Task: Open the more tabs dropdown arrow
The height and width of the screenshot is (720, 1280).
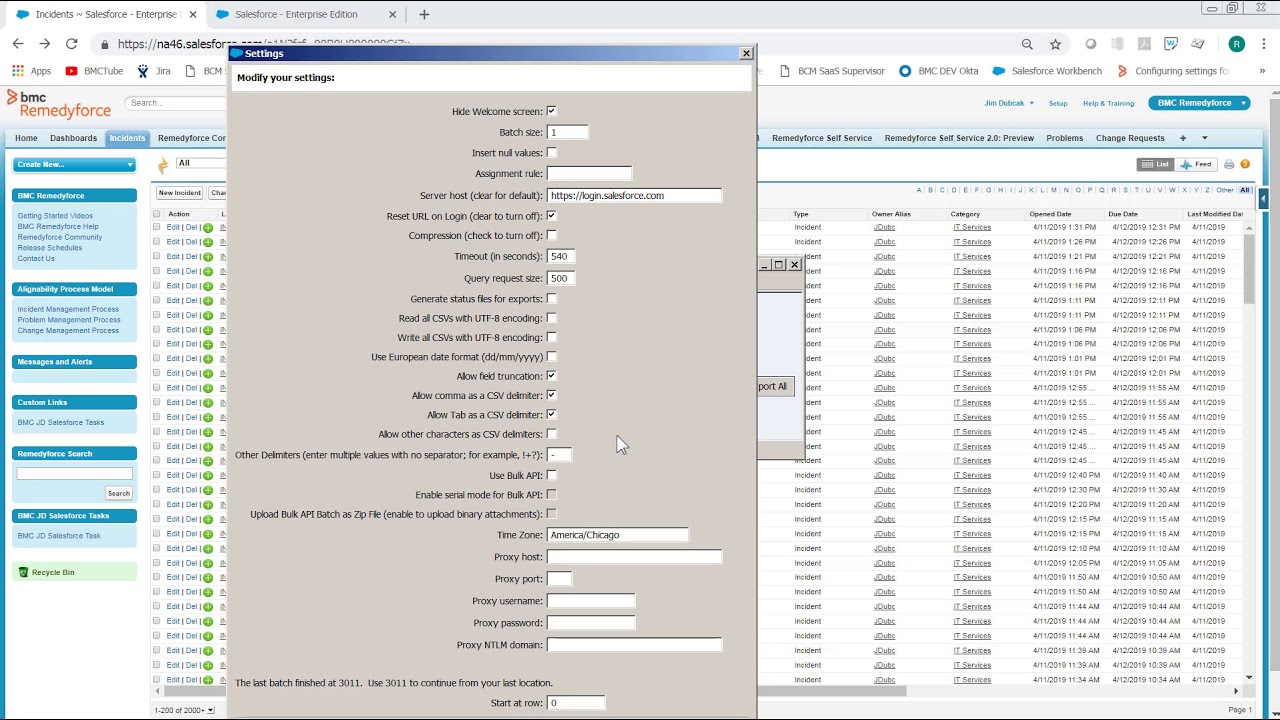Action: click(1204, 138)
